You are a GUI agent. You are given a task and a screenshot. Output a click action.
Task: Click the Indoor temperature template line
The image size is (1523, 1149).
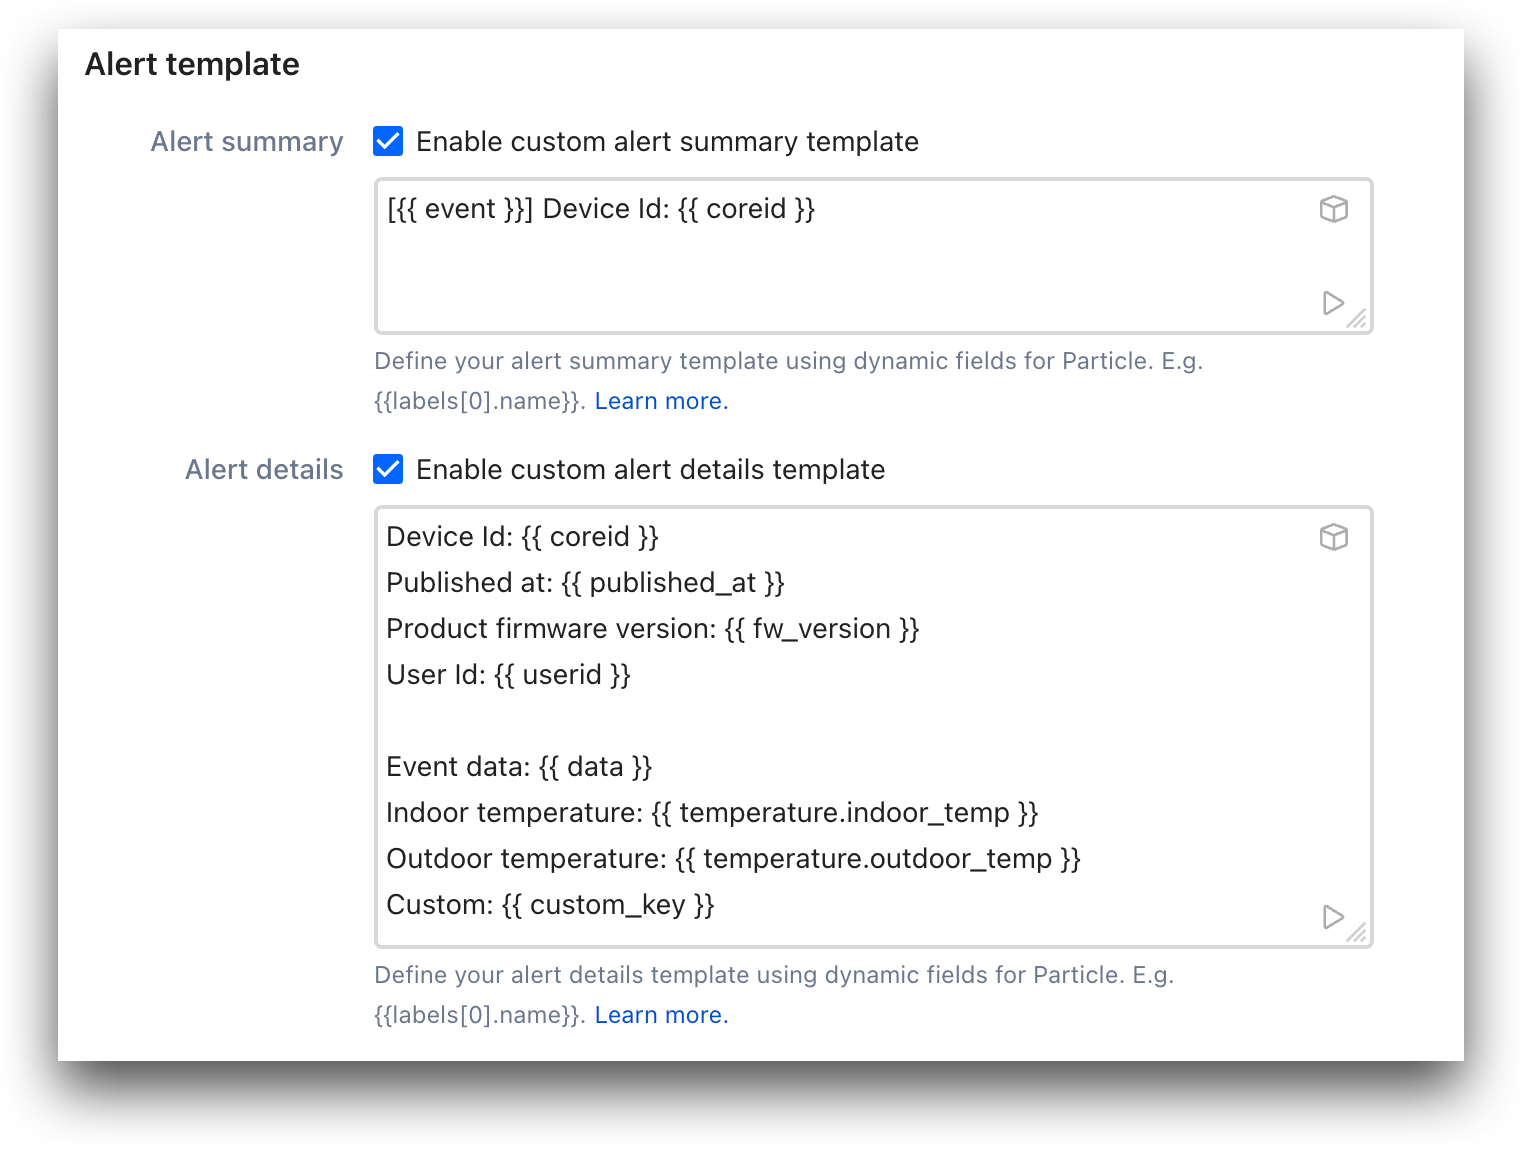[x=712, y=812]
